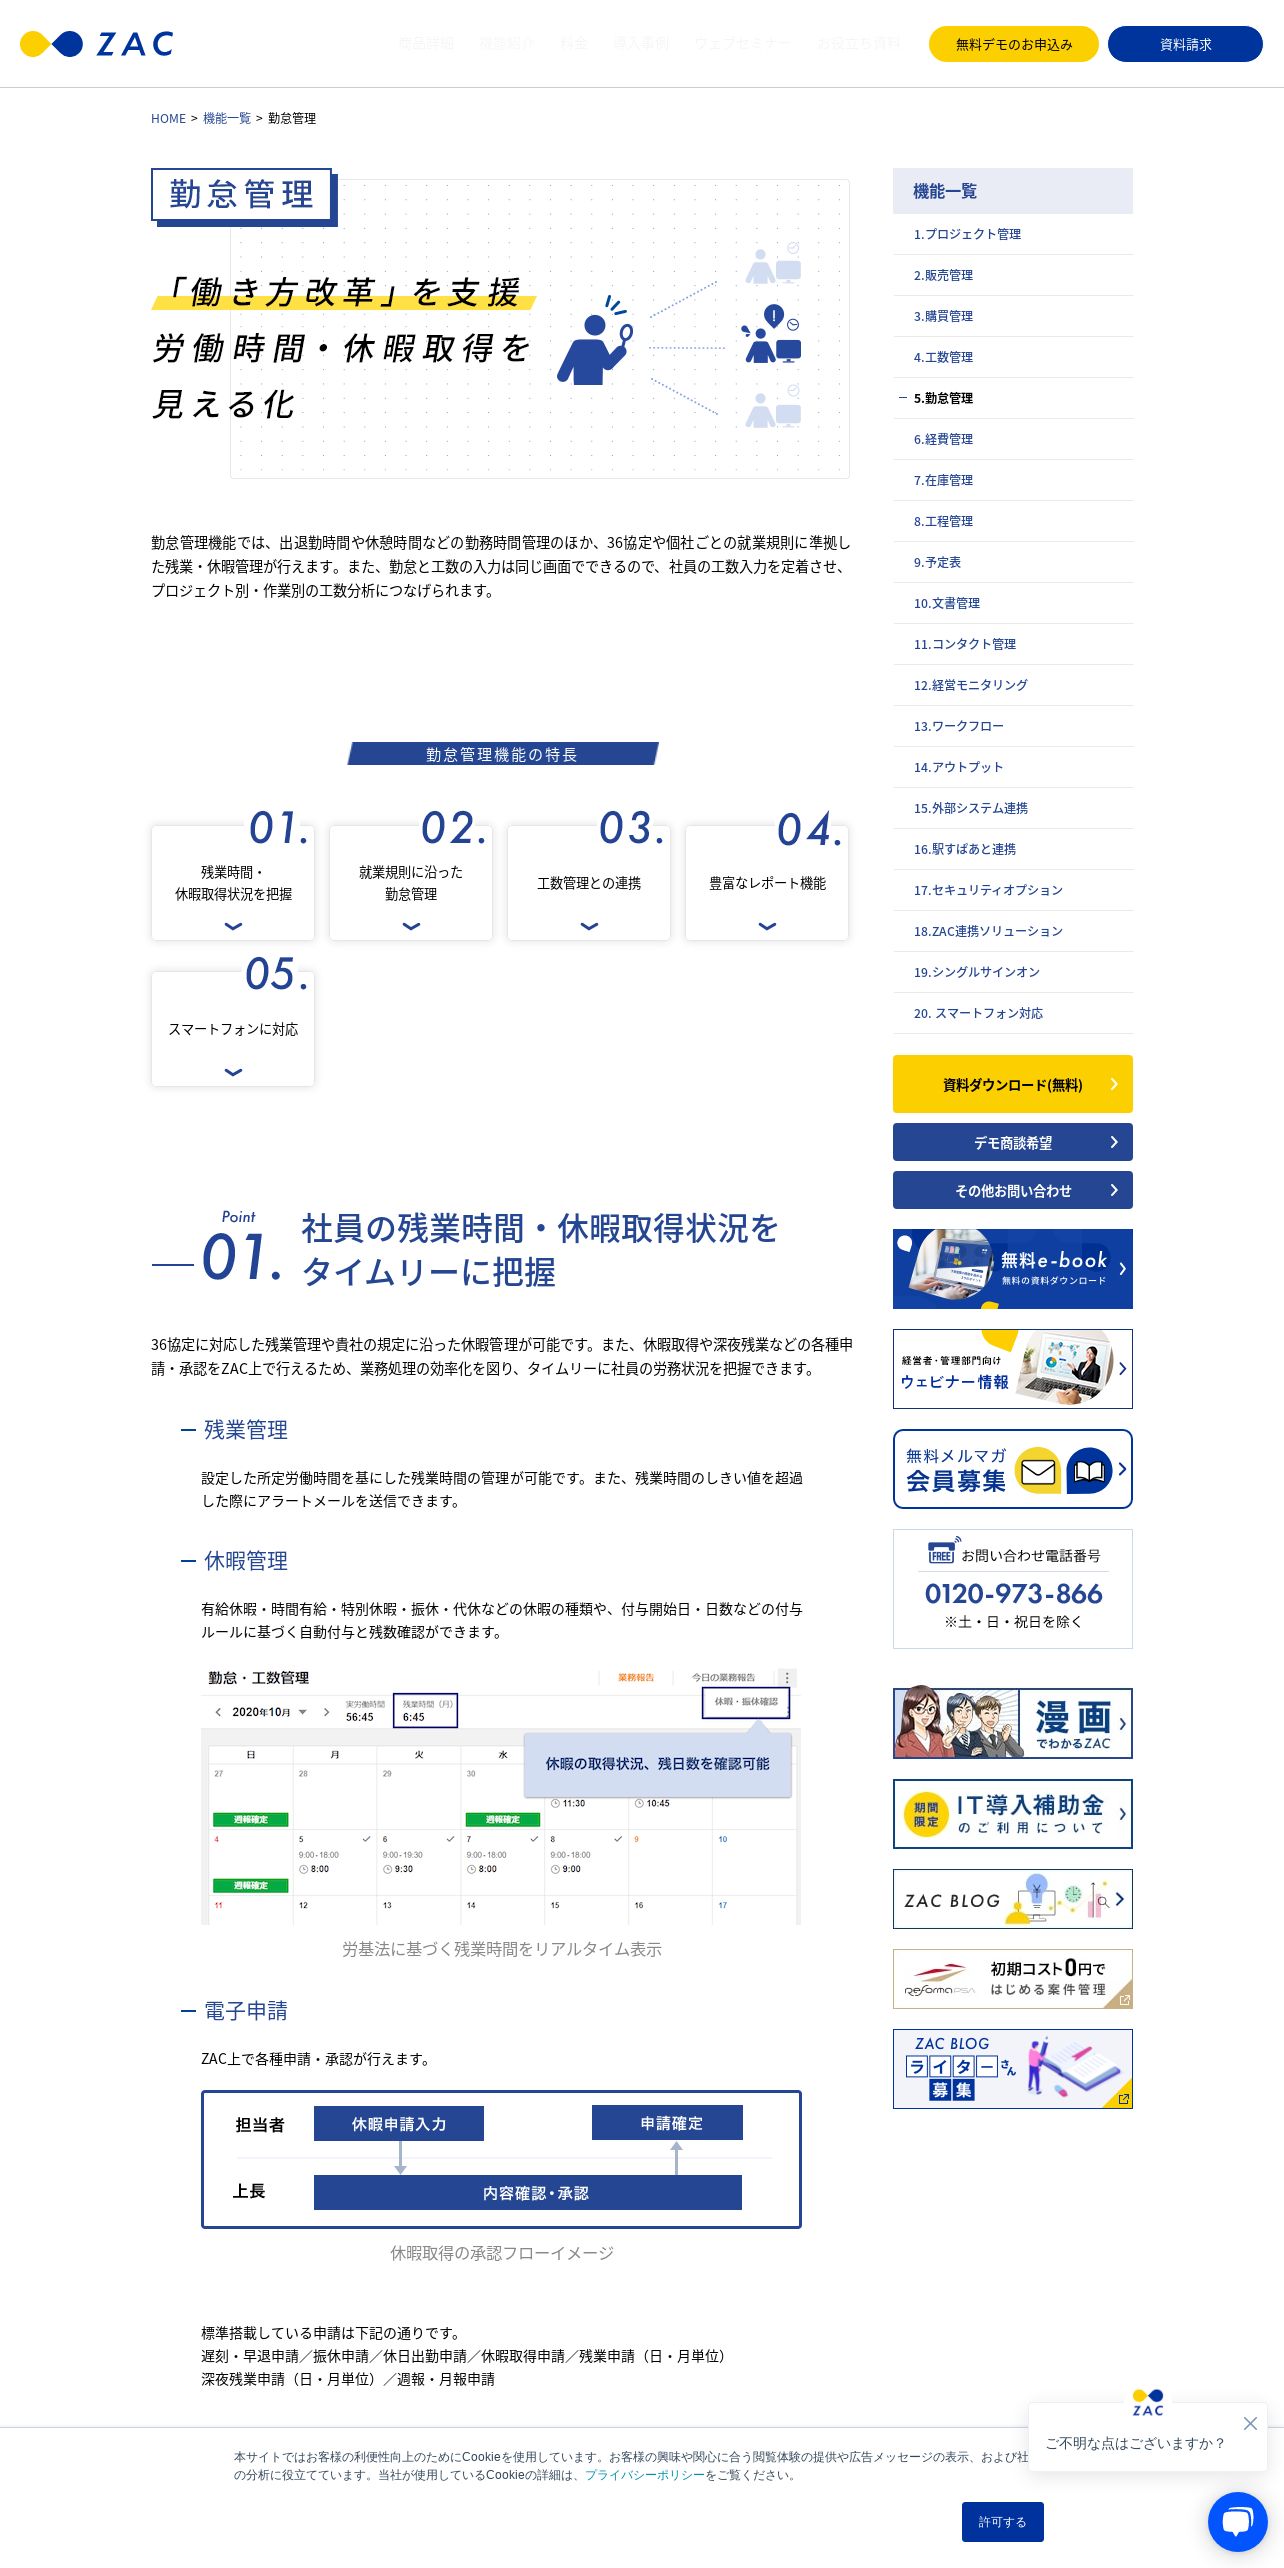Click the book icon in 会員募集 banner

click(x=1089, y=1470)
